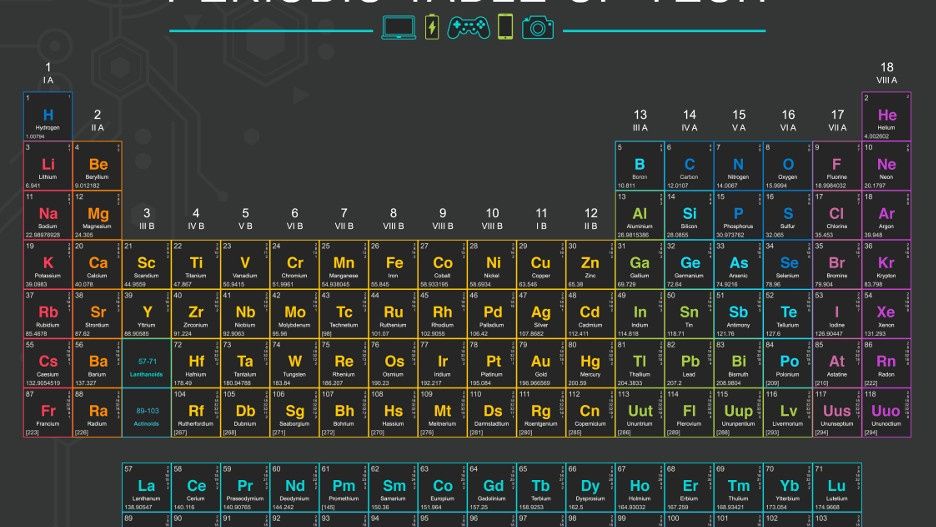Click the group 13 III A header
Screen dimensions: 936x527
point(640,120)
